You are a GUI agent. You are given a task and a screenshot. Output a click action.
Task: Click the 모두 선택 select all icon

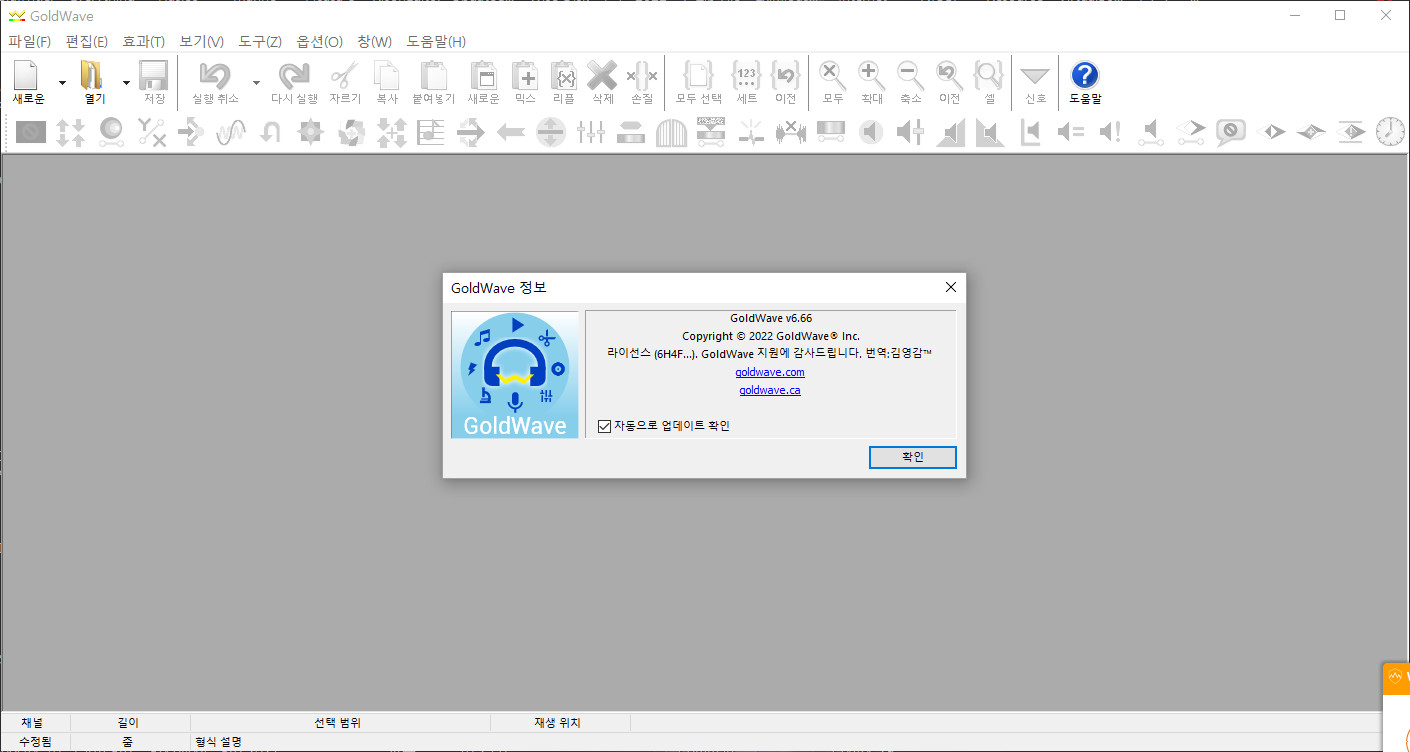698,75
